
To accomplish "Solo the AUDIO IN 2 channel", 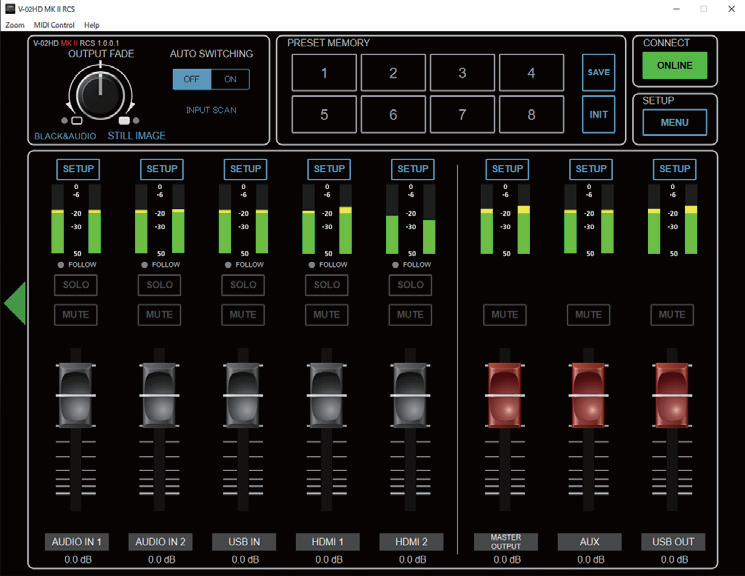I will (x=160, y=285).
